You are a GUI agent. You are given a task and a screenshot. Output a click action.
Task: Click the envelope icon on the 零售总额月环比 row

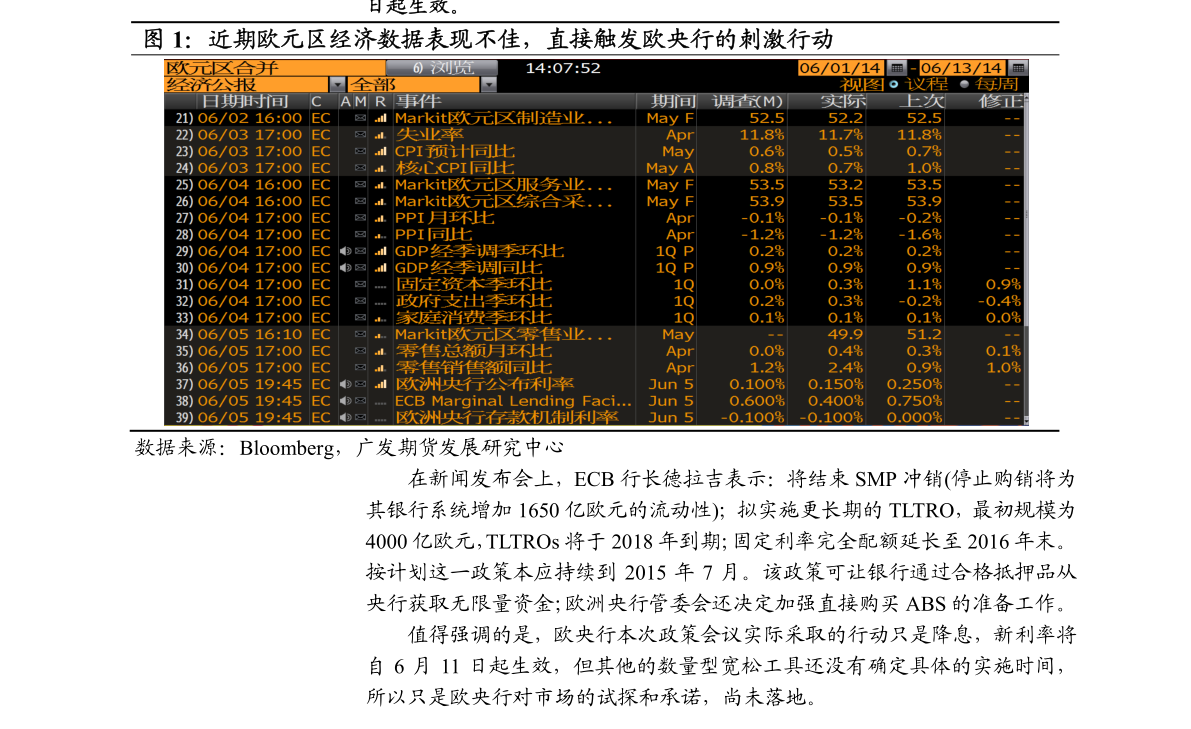361,351
